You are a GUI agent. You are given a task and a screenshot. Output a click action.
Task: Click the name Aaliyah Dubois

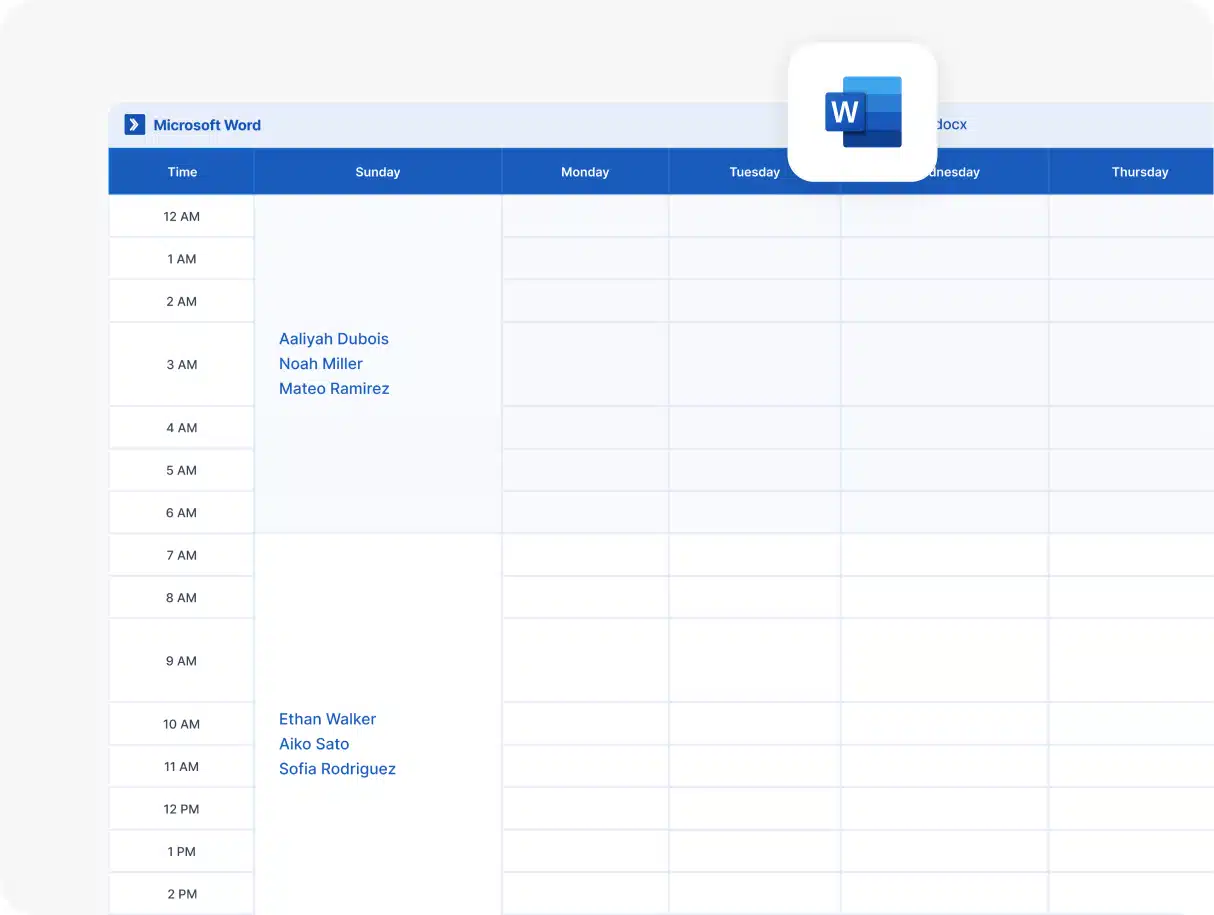334,339
